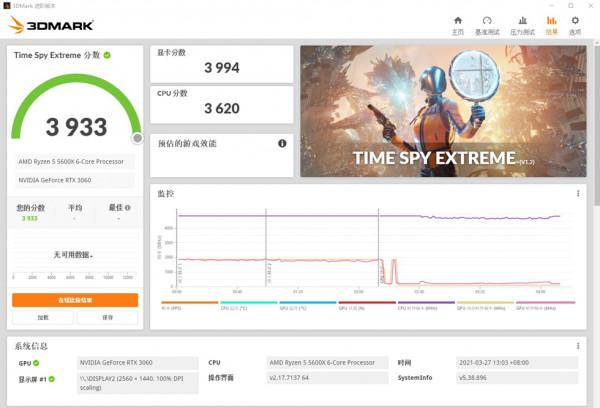
Task: Click the Time Spy Extreme banner image
Action: (443, 111)
